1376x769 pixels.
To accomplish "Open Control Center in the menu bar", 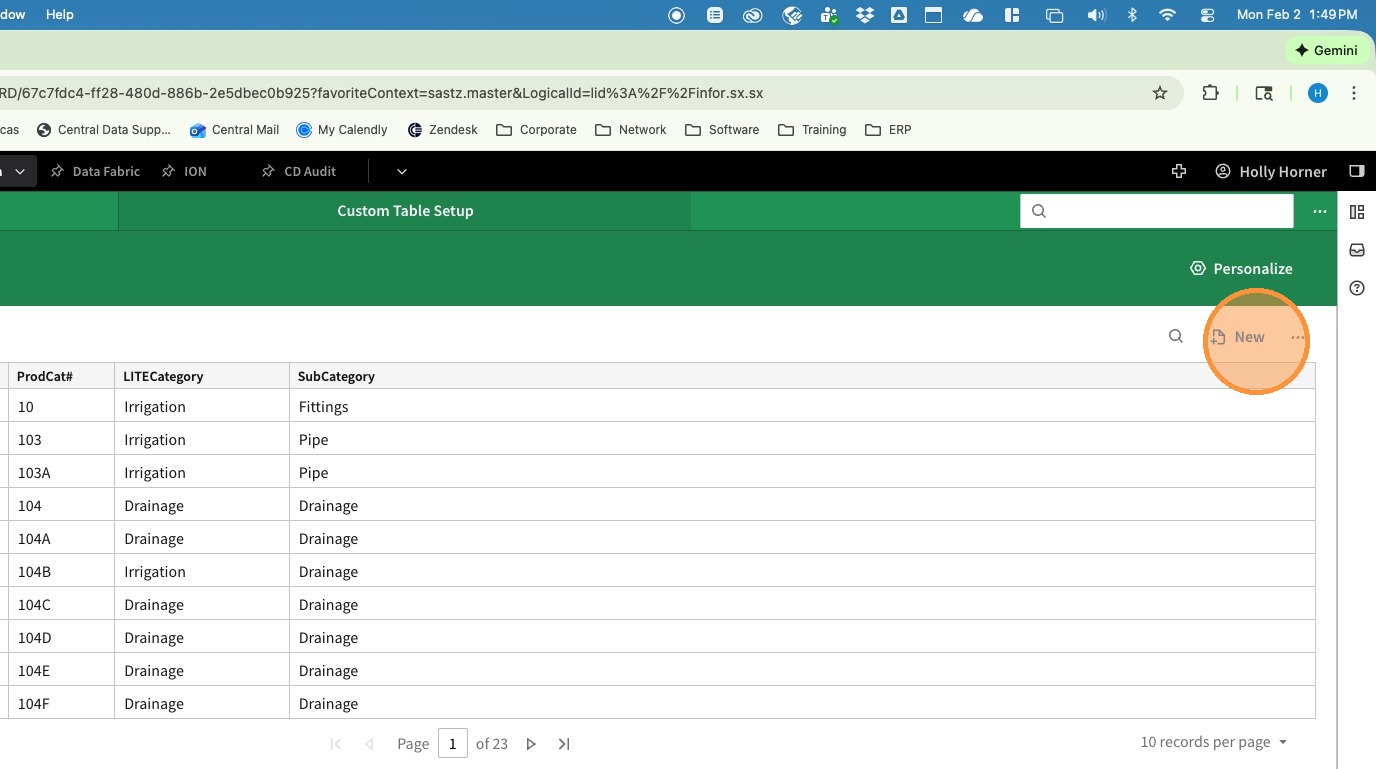I will [x=1207, y=15].
